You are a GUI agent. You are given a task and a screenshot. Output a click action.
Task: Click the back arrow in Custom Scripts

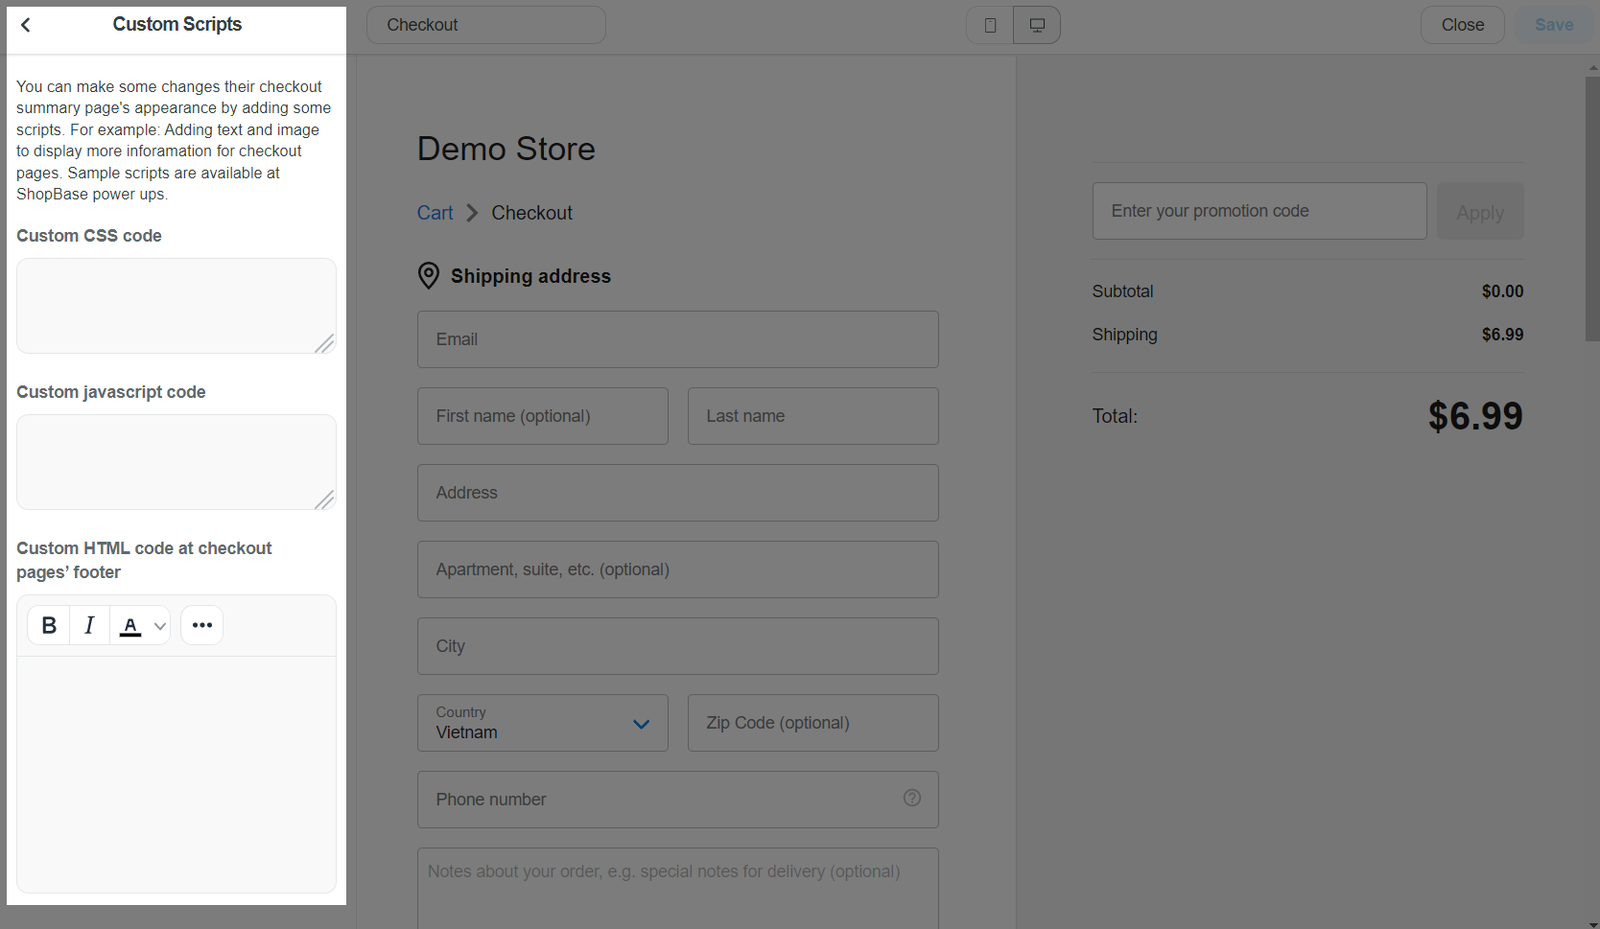(26, 25)
